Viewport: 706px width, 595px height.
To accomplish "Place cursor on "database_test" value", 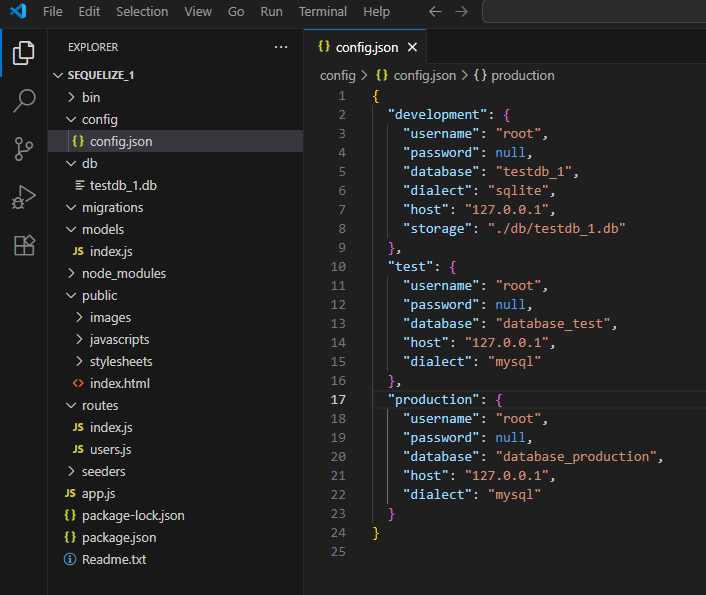I will coord(553,324).
